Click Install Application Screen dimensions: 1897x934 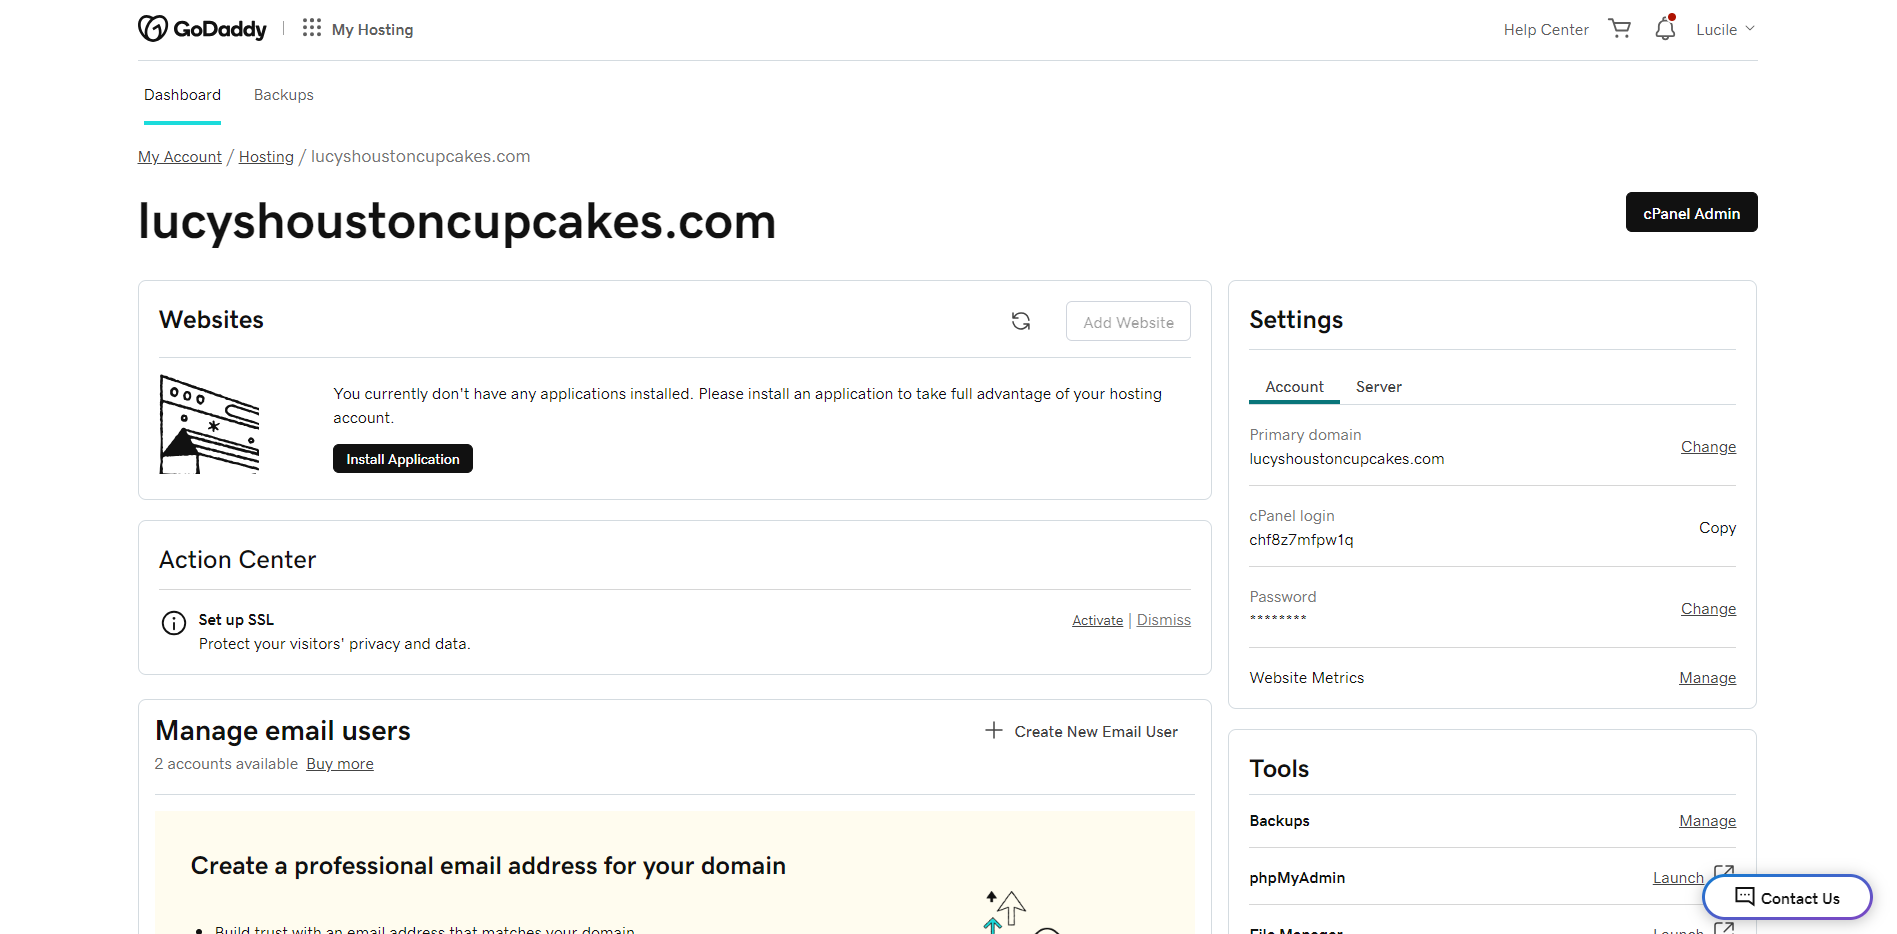[x=402, y=458]
